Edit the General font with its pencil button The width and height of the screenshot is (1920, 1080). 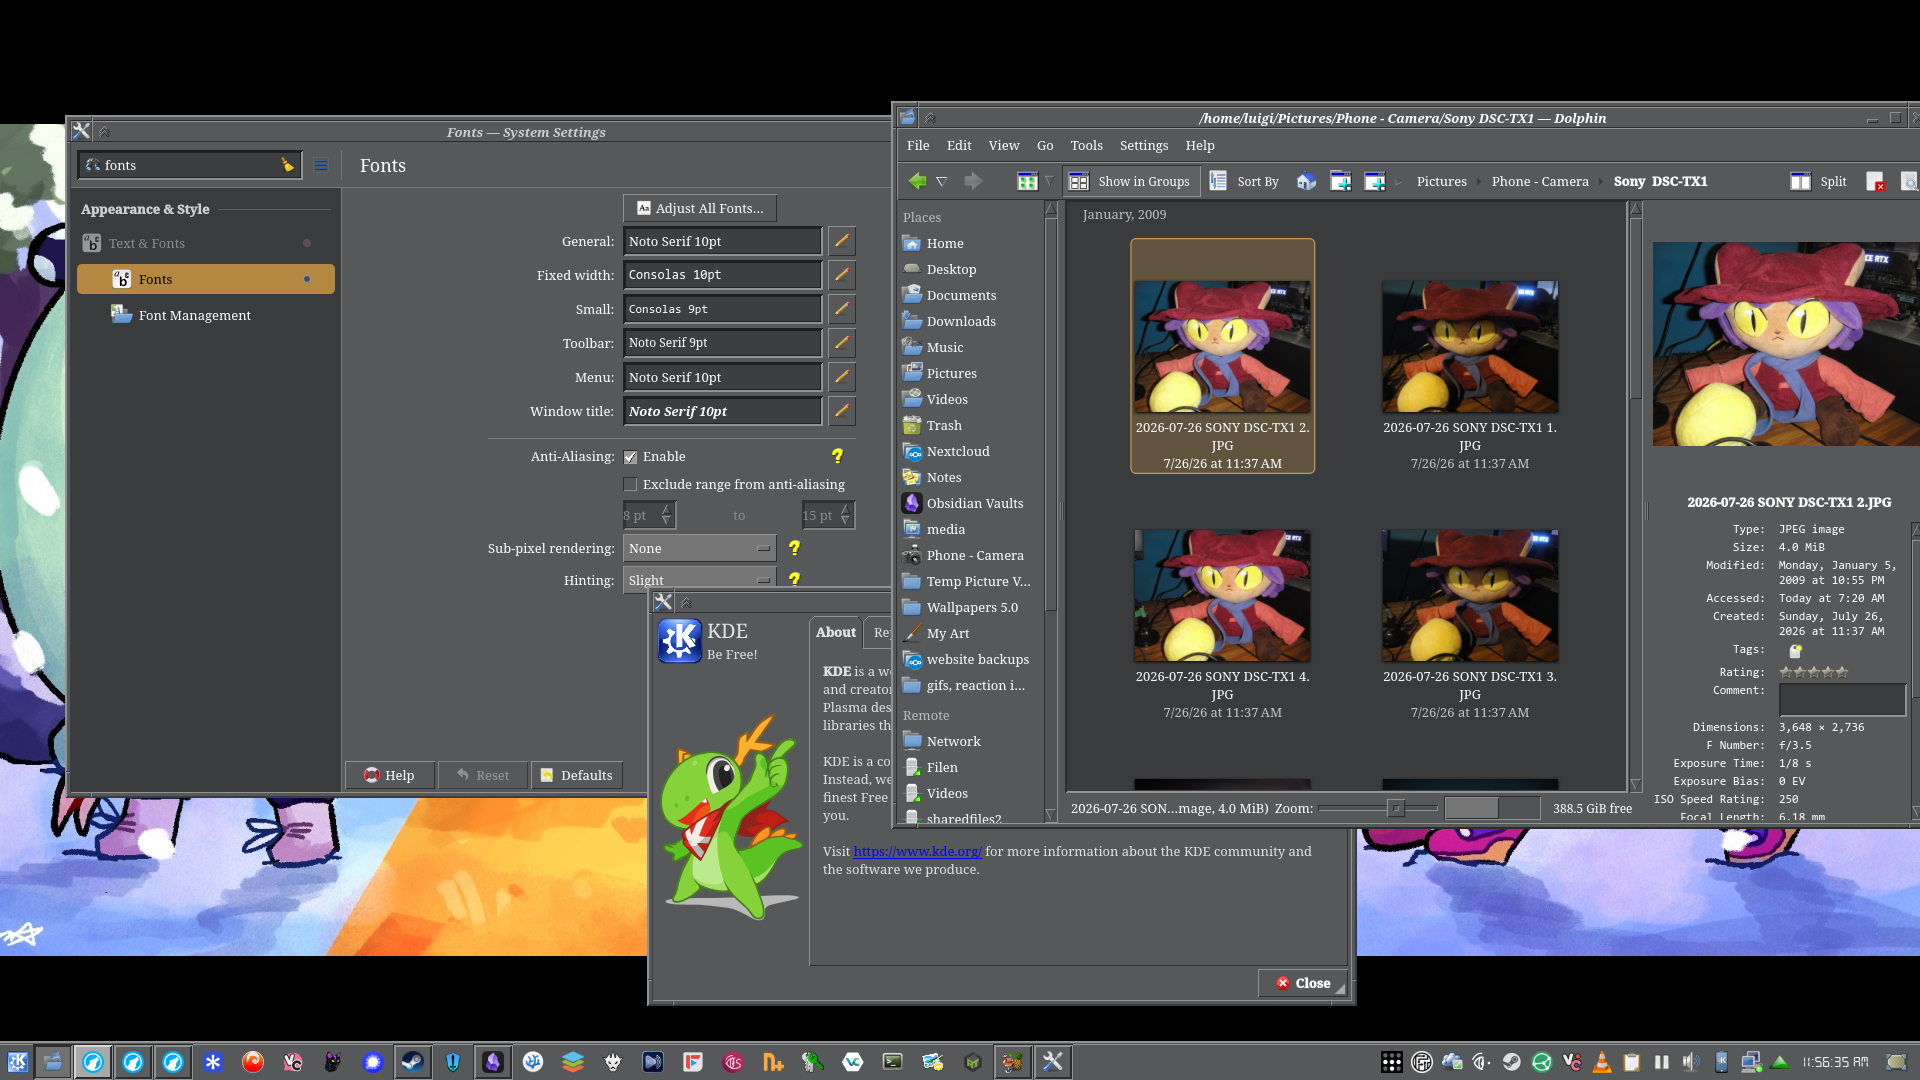point(842,241)
